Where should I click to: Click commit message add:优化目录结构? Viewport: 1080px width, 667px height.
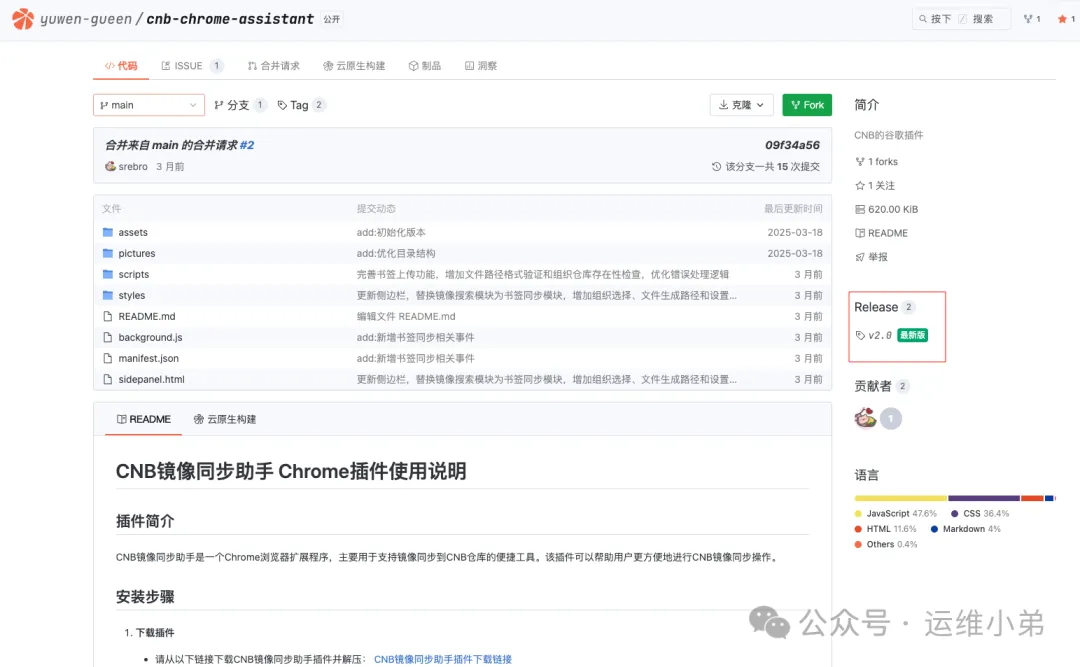(395, 253)
